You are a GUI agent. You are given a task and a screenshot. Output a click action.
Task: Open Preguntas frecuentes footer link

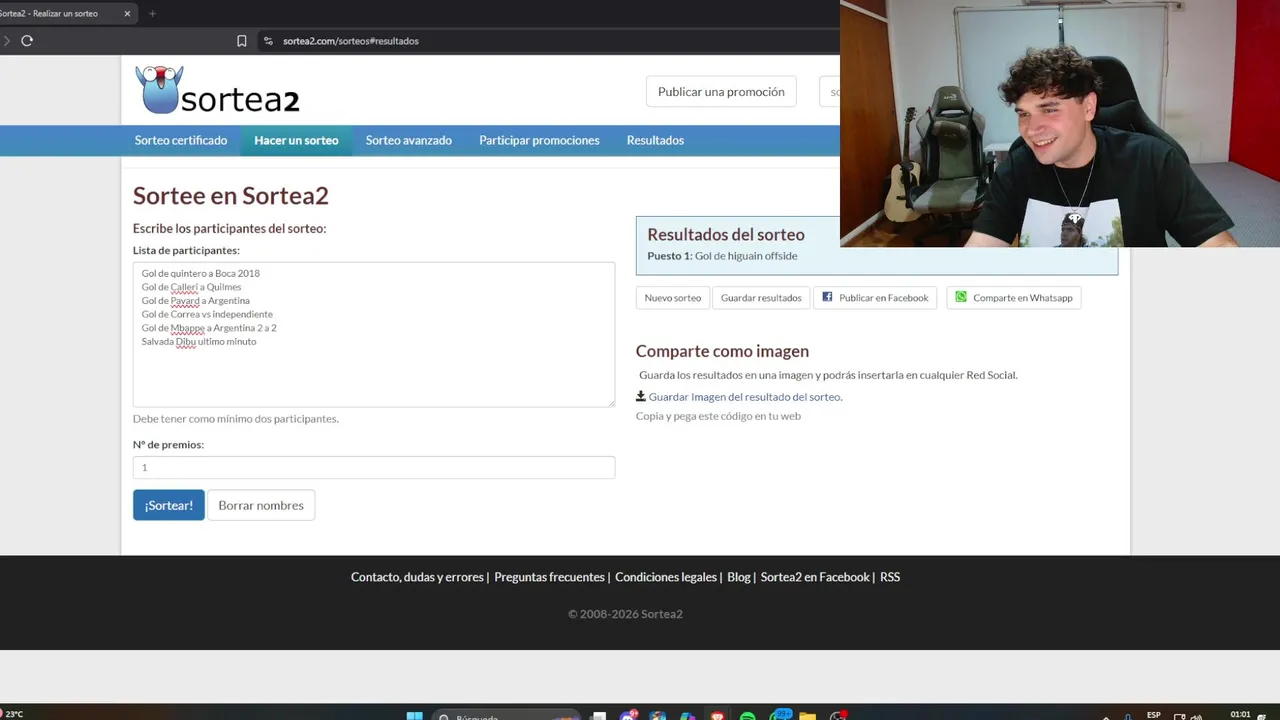click(x=549, y=577)
